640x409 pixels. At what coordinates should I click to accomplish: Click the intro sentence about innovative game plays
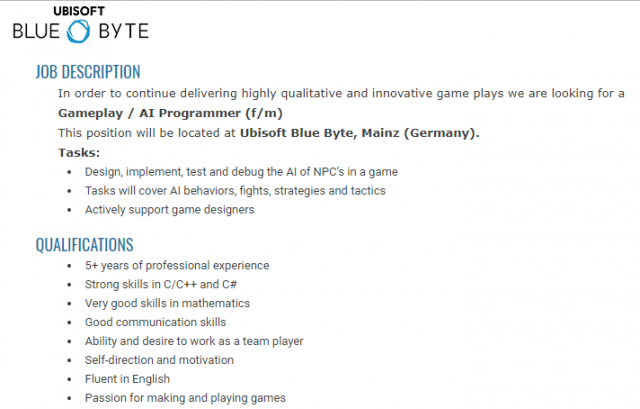coord(341,93)
